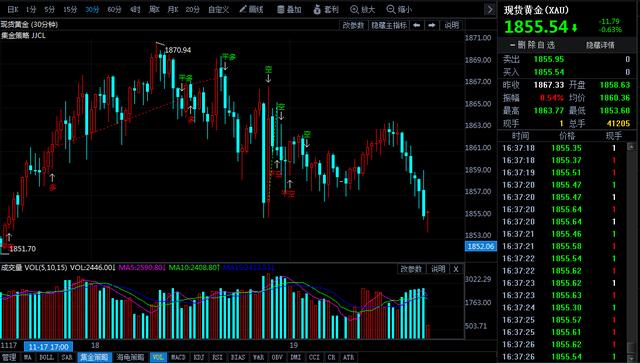The image size is (640, 363).
Task: Open the 叠加 overlay tool
Action: click(289, 9)
